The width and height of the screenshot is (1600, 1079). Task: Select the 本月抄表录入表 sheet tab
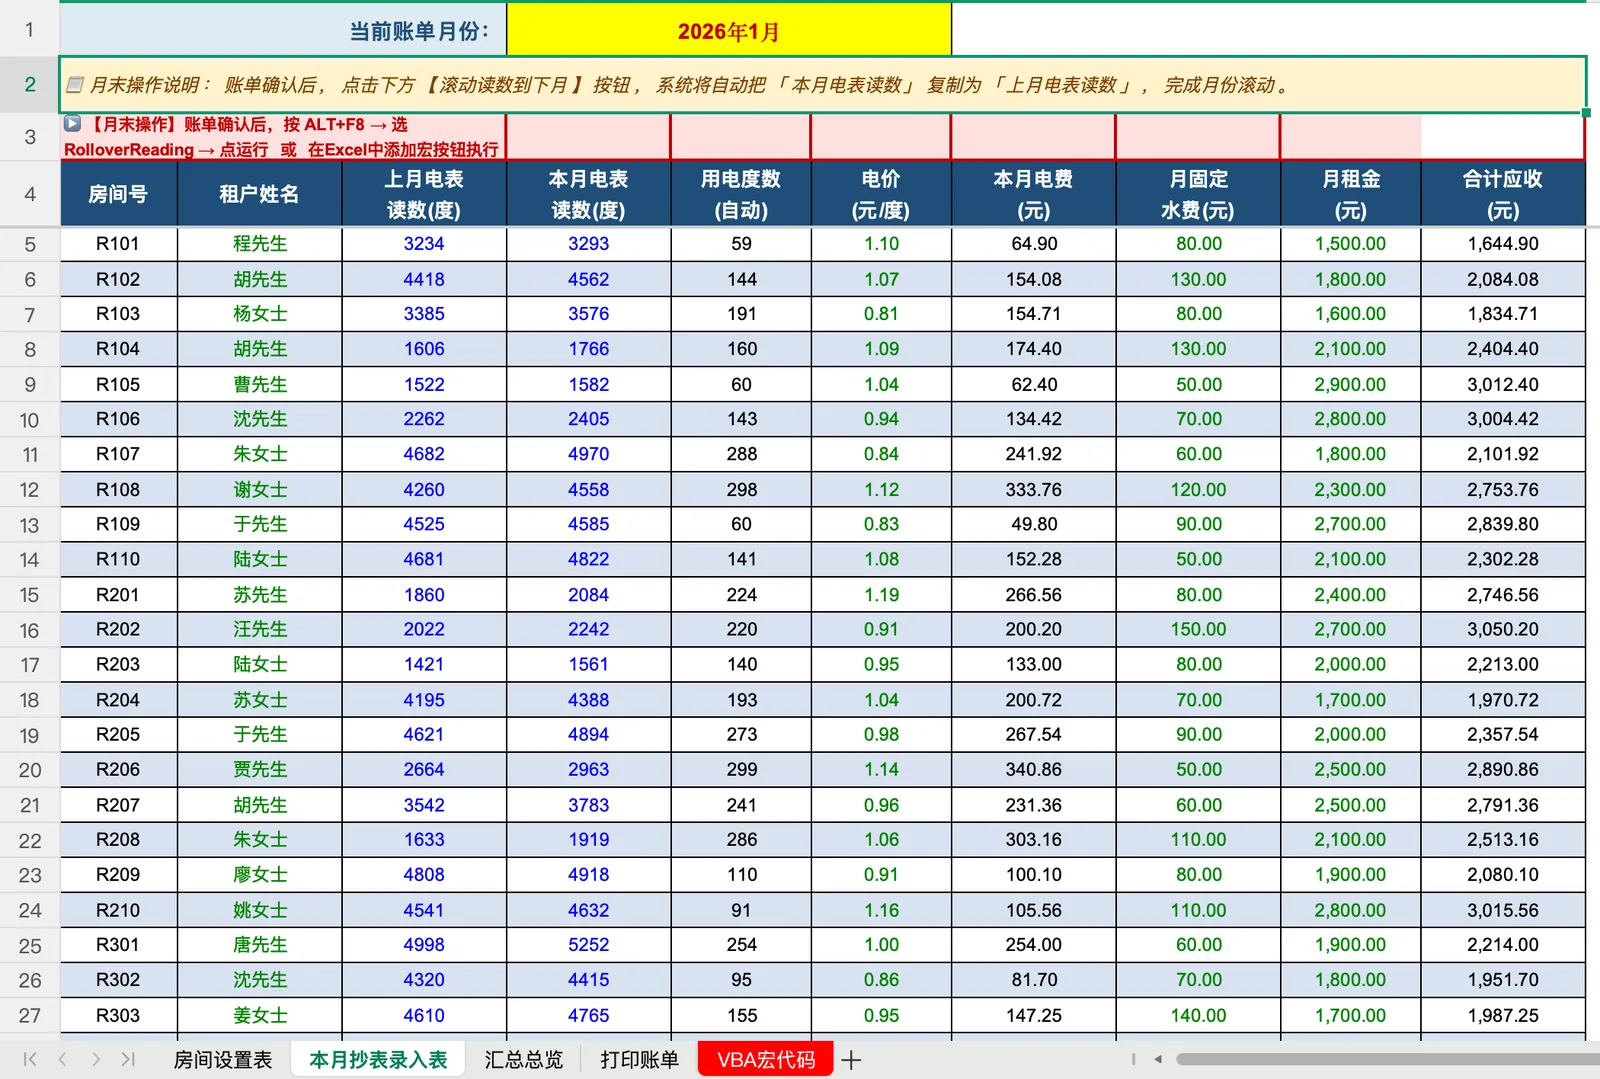point(378,1060)
